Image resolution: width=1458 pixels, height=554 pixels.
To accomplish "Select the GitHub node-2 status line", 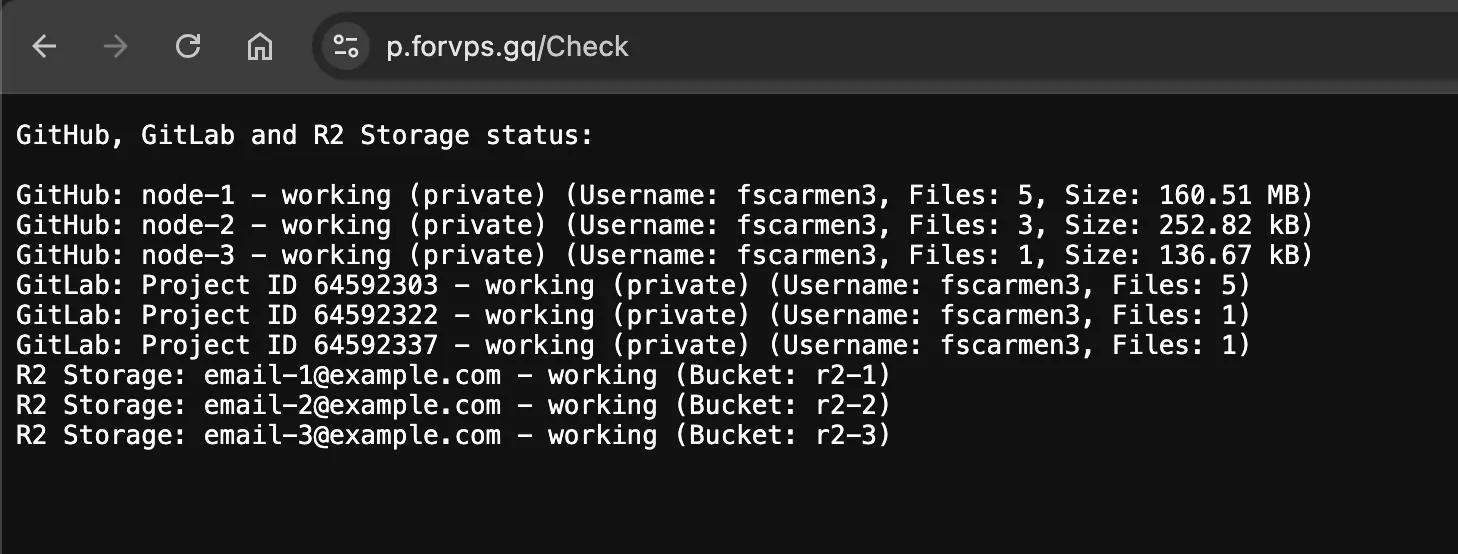I will 664,225.
